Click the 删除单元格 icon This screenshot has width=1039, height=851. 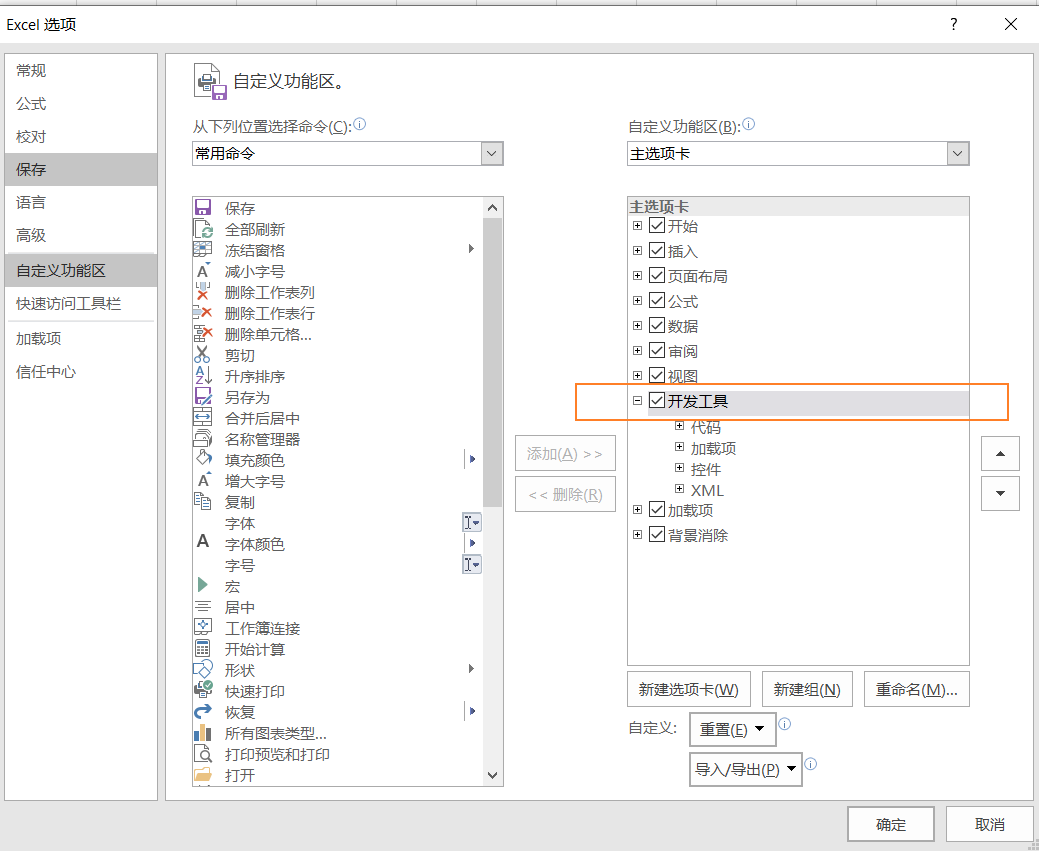(x=203, y=333)
